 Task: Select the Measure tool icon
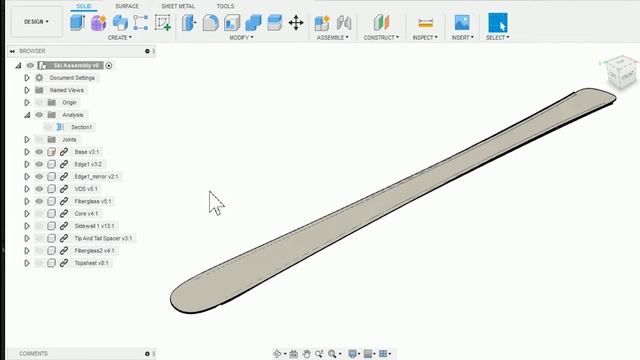pyautogui.click(x=425, y=23)
